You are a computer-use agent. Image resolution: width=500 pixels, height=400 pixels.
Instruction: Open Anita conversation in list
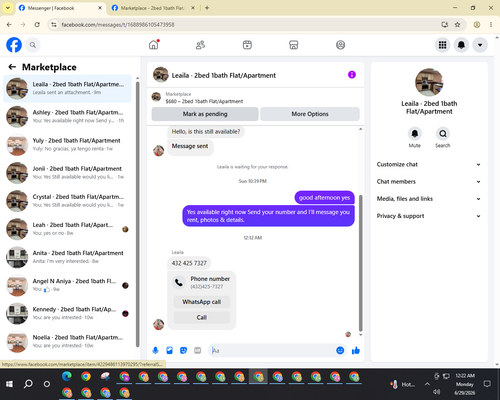point(67,257)
